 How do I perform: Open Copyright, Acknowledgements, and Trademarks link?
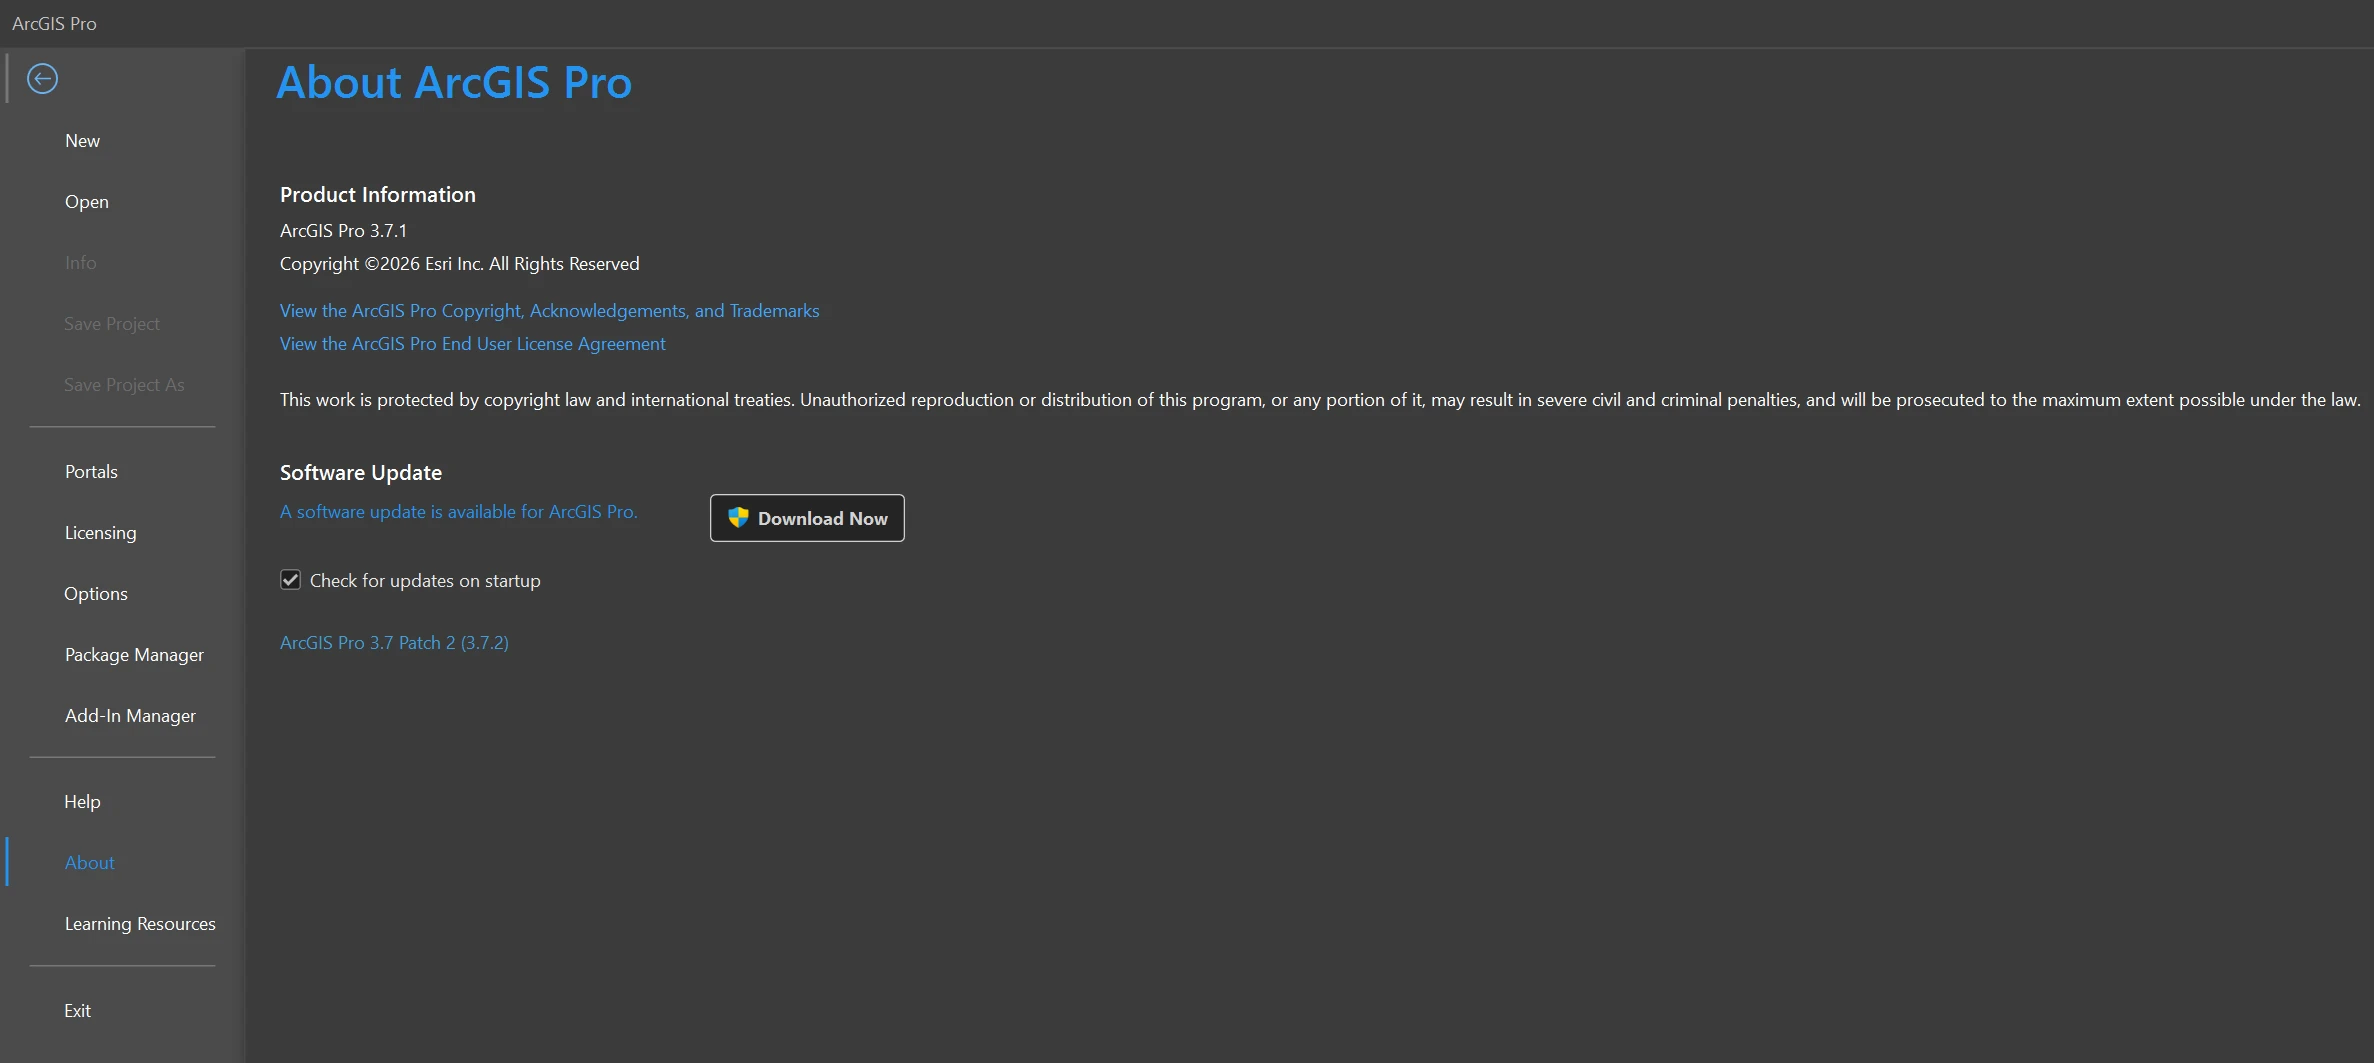(549, 311)
